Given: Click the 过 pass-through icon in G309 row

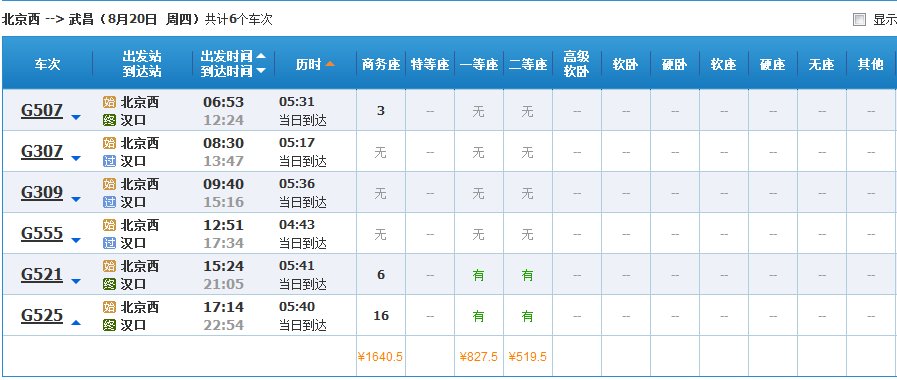Looking at the screenshot, I should [x=109, y=202].
